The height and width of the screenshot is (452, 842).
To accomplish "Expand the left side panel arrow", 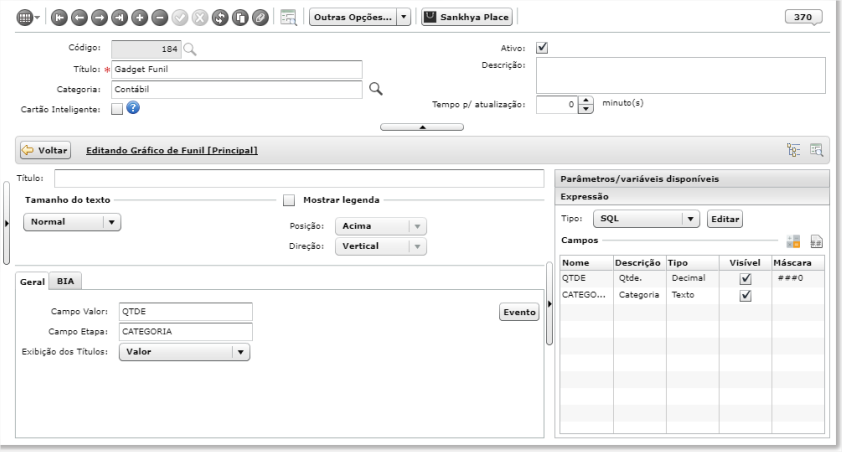I will click(6, 223).
